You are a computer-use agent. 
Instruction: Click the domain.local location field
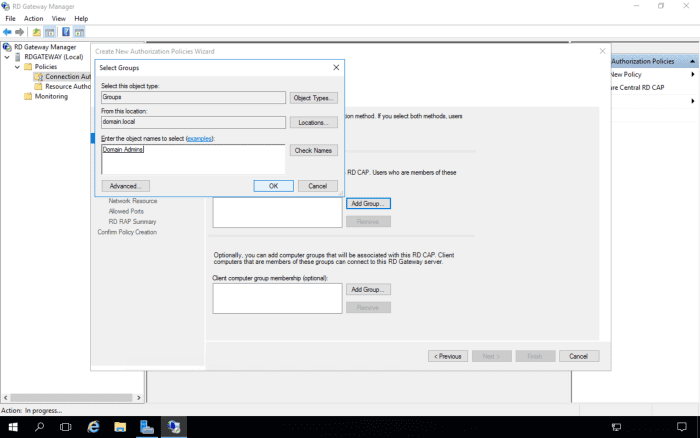pos(193,122)
